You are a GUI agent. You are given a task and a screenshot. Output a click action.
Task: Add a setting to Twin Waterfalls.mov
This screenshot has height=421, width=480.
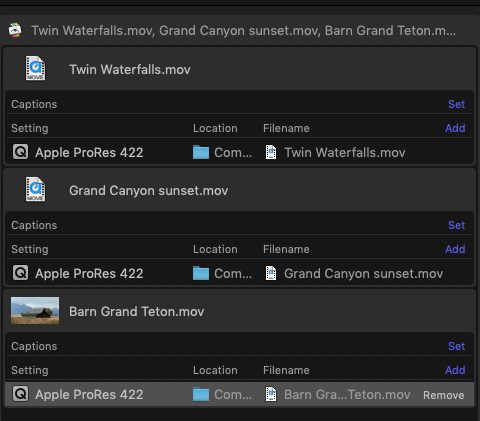455,128
